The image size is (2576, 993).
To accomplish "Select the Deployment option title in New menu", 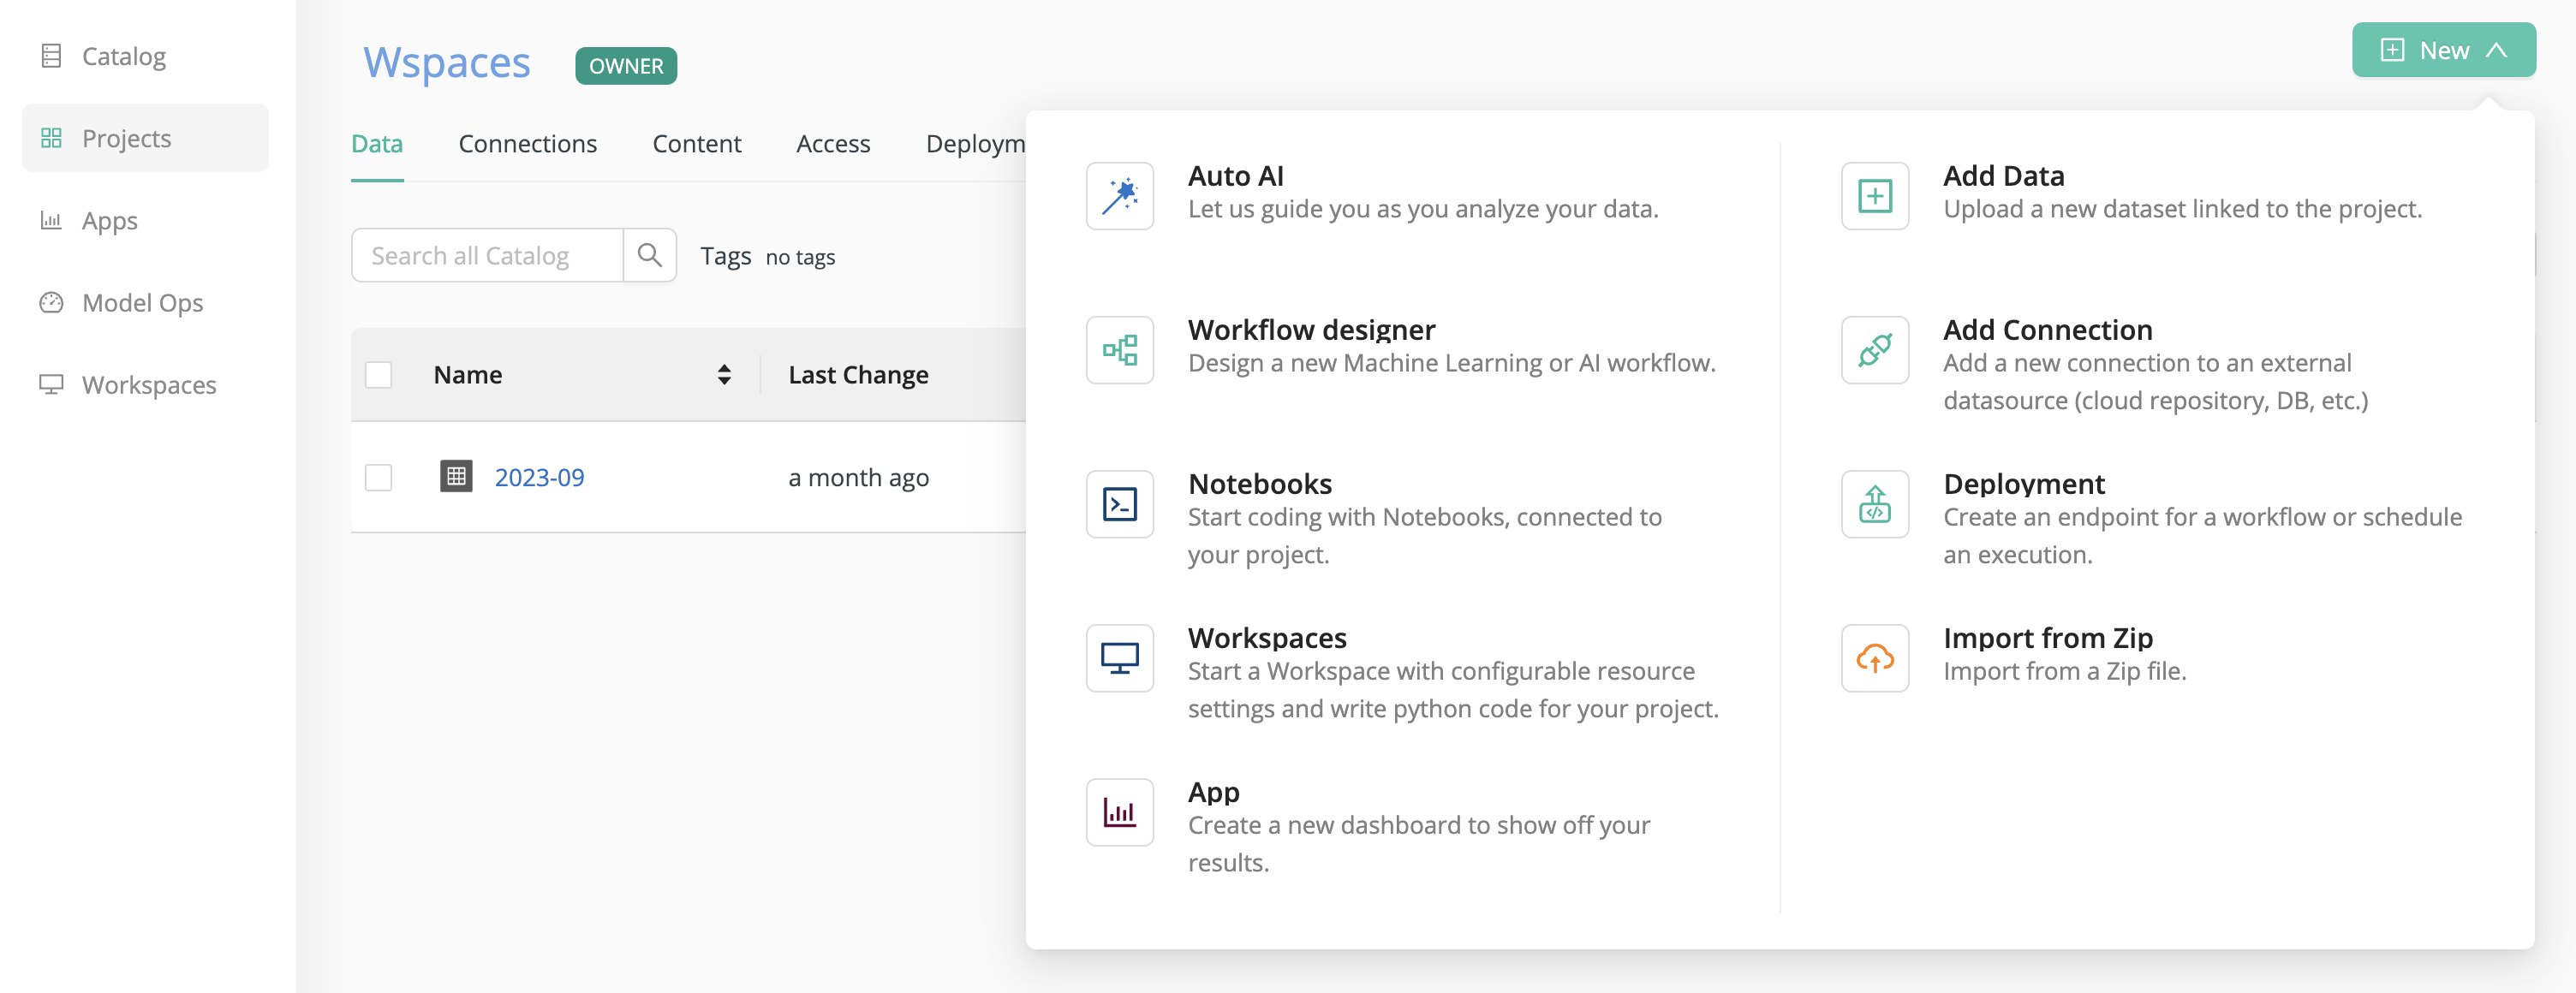I will tap(2024, 484).
